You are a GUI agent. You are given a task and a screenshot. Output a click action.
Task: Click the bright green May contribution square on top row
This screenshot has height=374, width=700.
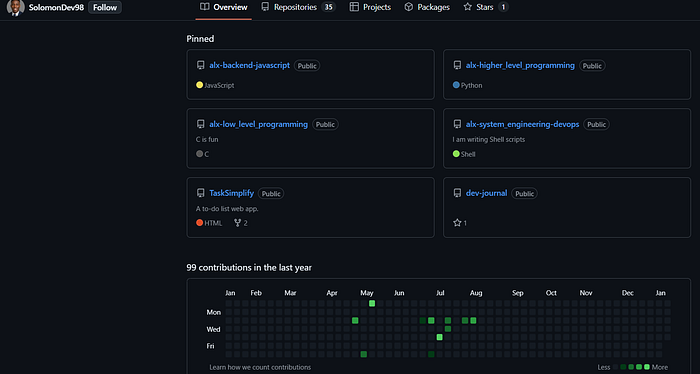(372, 303)
